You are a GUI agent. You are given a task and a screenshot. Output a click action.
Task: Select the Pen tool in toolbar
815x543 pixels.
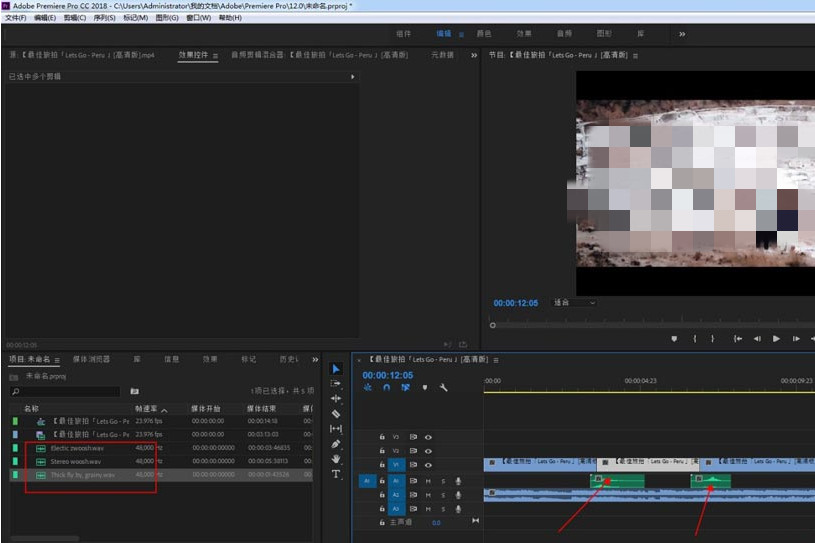(x=336, y=443)
